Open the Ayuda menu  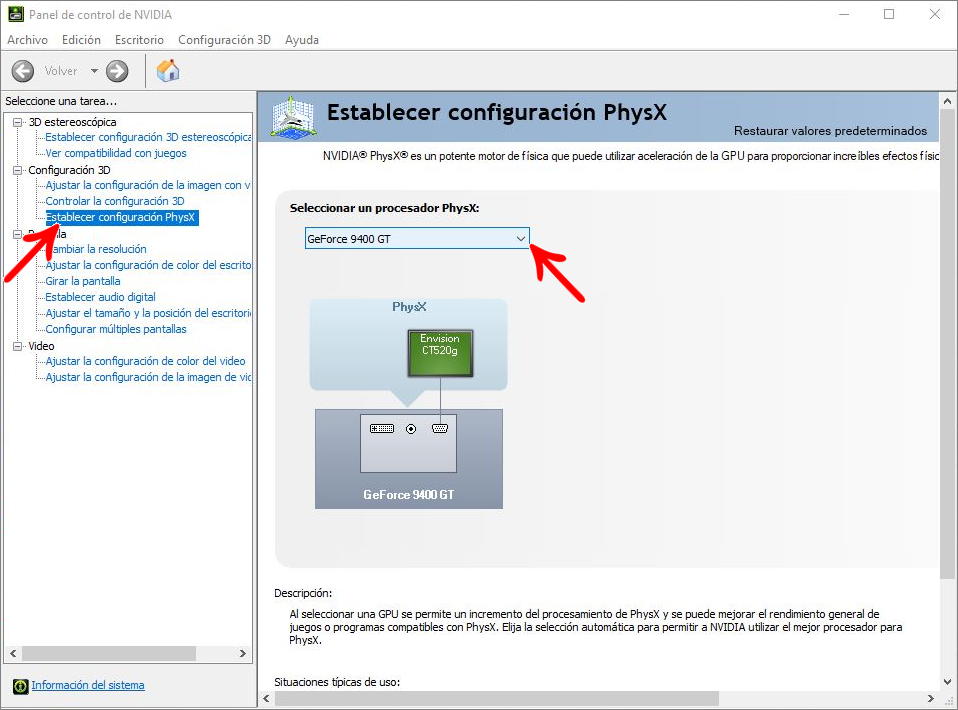(x=302, y=40)
